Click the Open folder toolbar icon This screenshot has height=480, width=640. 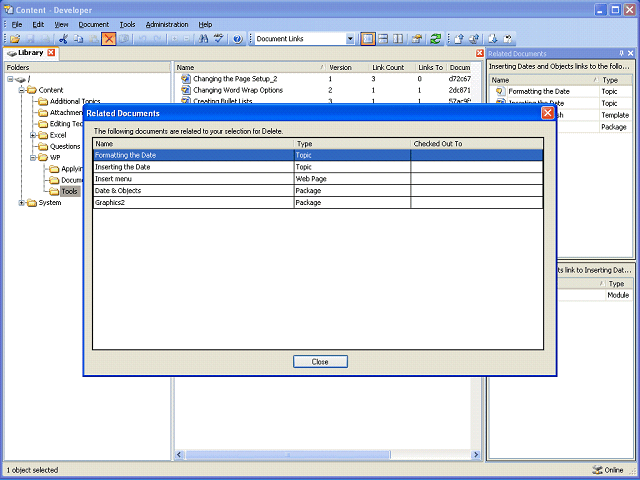(x=15, y=39)
